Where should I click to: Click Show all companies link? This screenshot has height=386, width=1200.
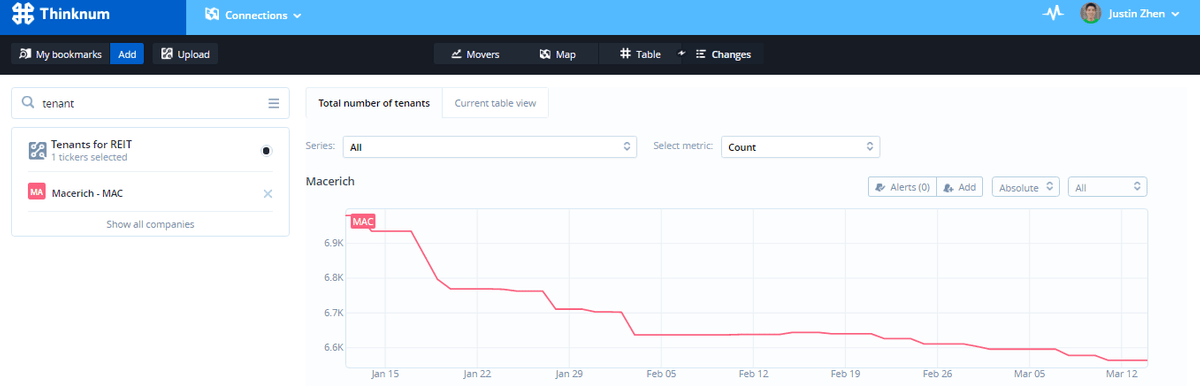(x=150, y=224)
